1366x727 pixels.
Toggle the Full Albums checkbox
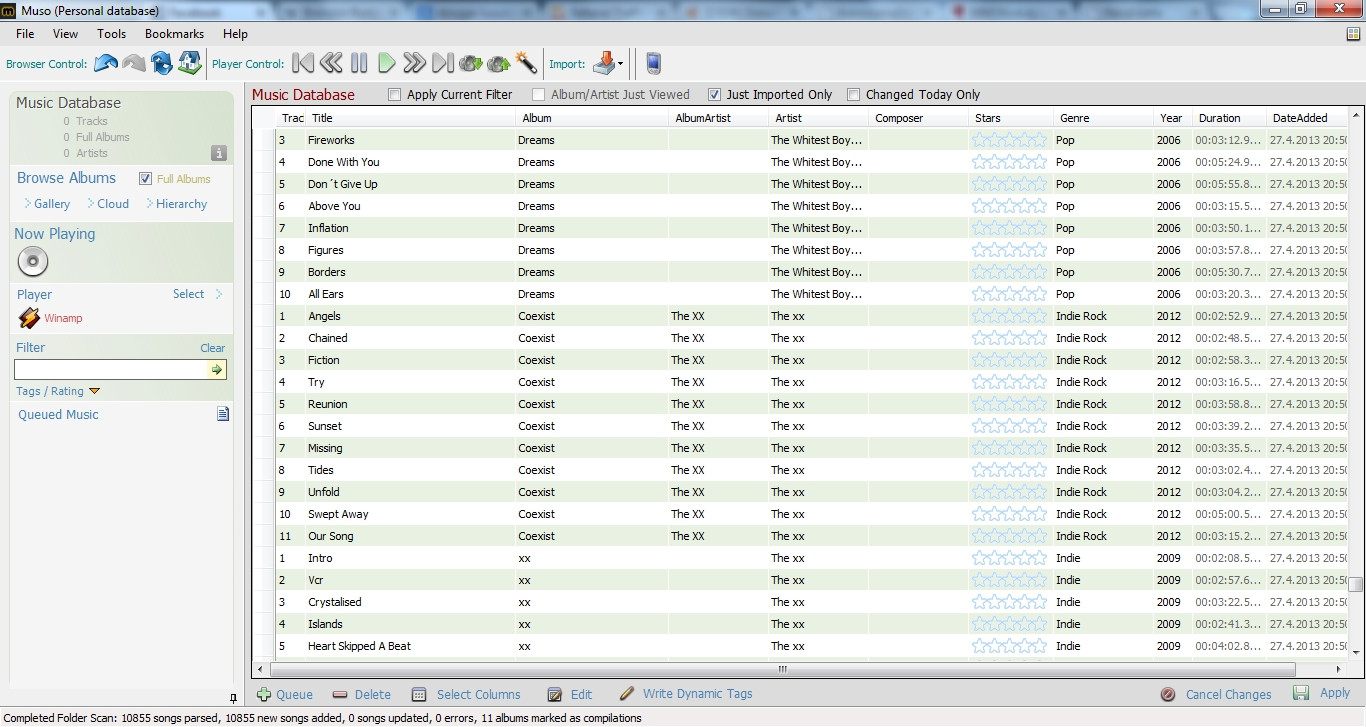[x=146, y=179]
